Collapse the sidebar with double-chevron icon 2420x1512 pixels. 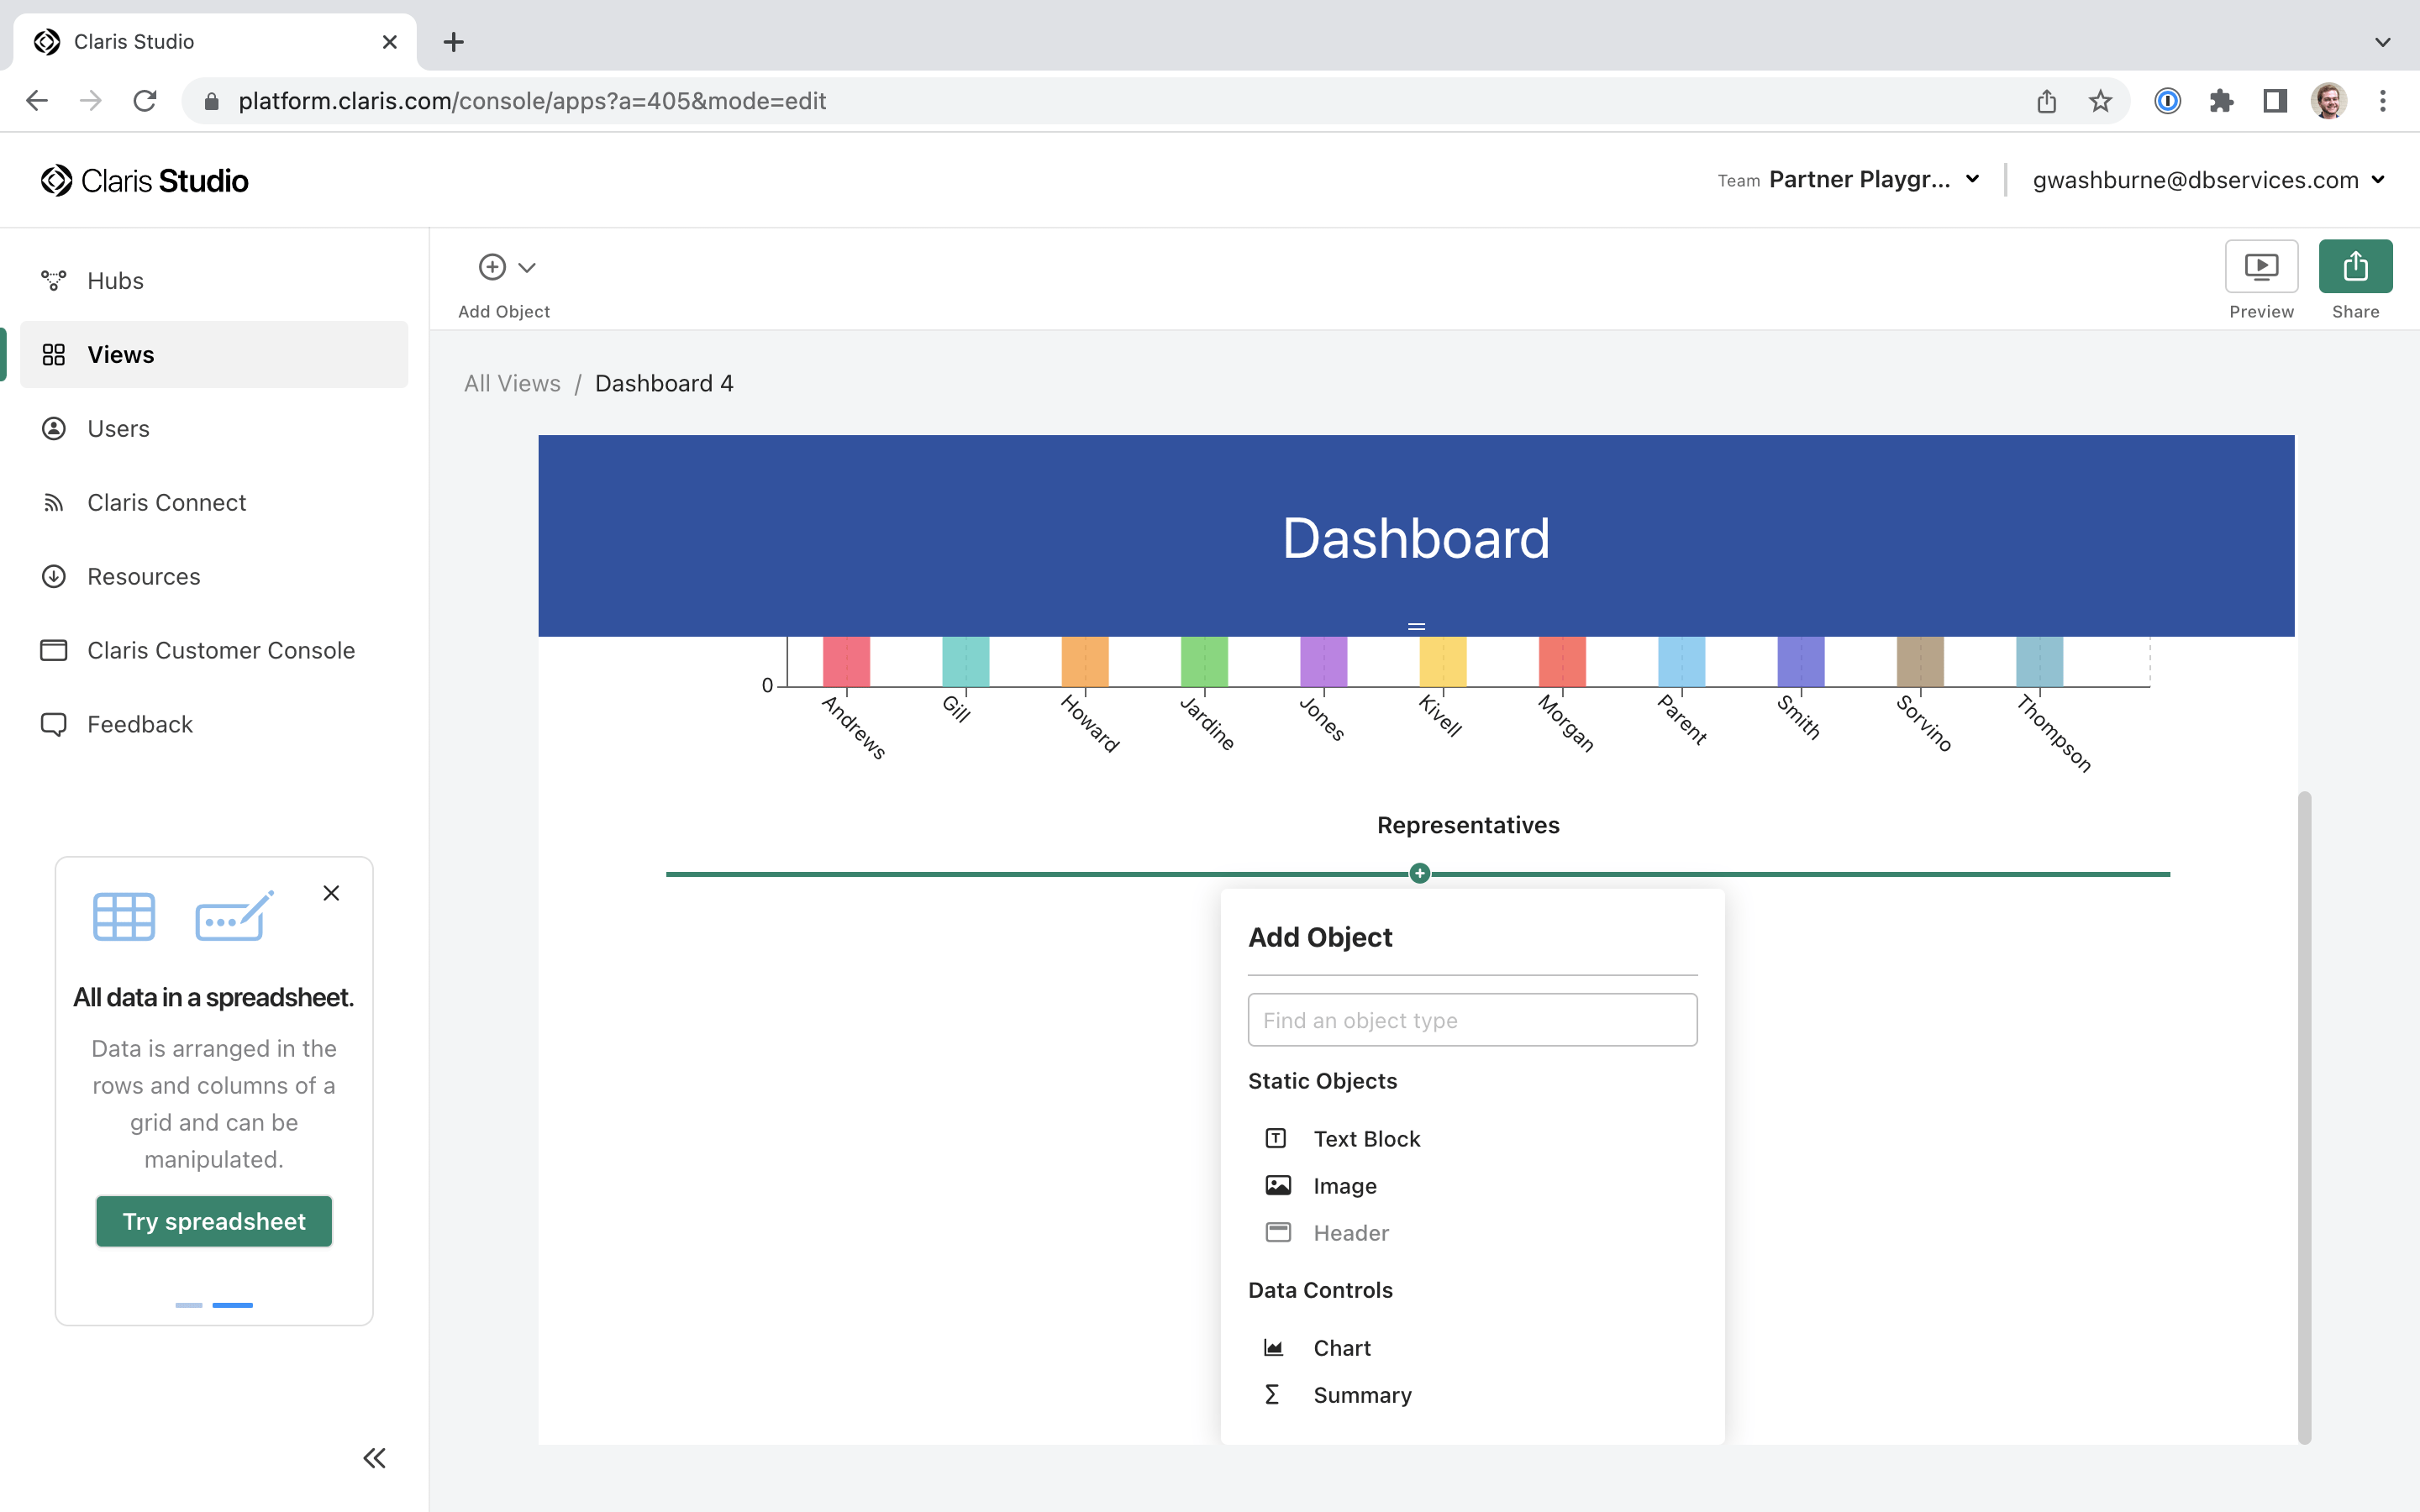point(374,1458)
